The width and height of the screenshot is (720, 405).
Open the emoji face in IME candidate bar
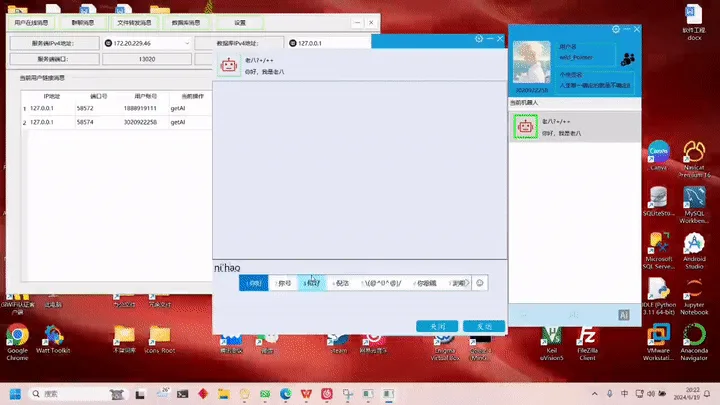(x=479, y=283)
